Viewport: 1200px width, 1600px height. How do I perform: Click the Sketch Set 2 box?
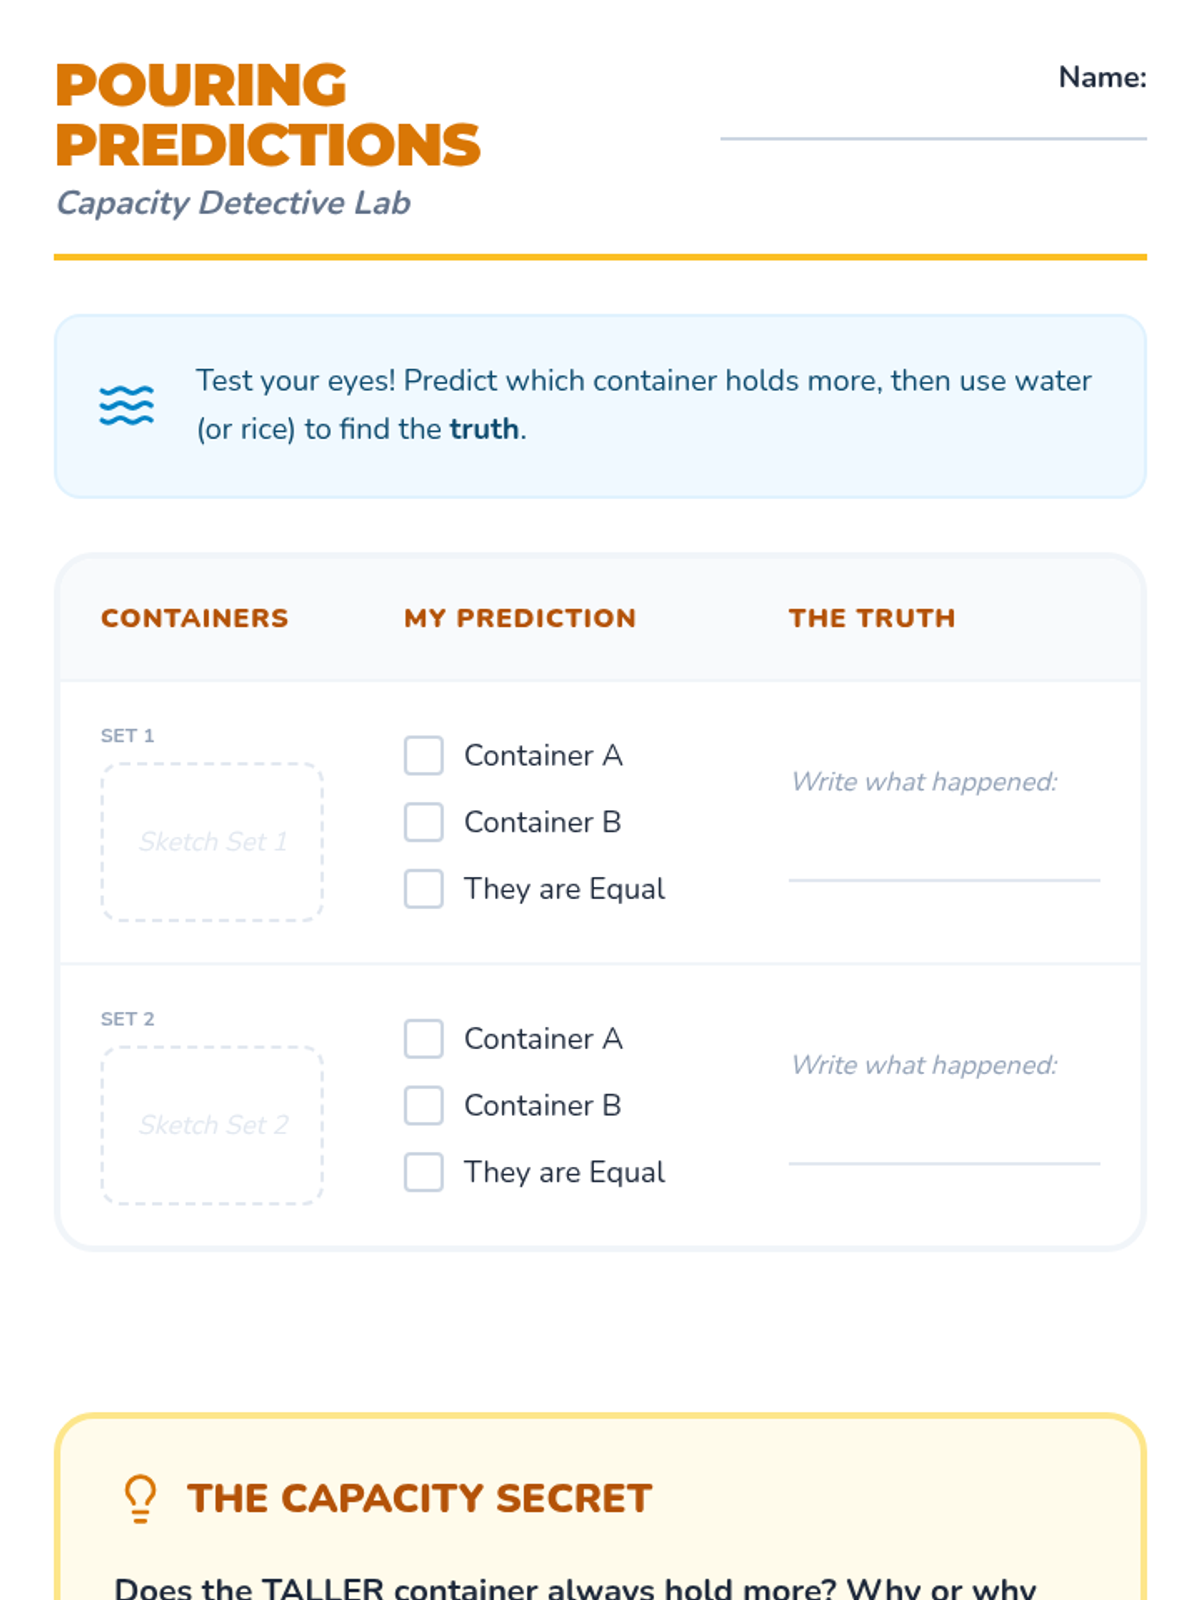pos(212,1125)
